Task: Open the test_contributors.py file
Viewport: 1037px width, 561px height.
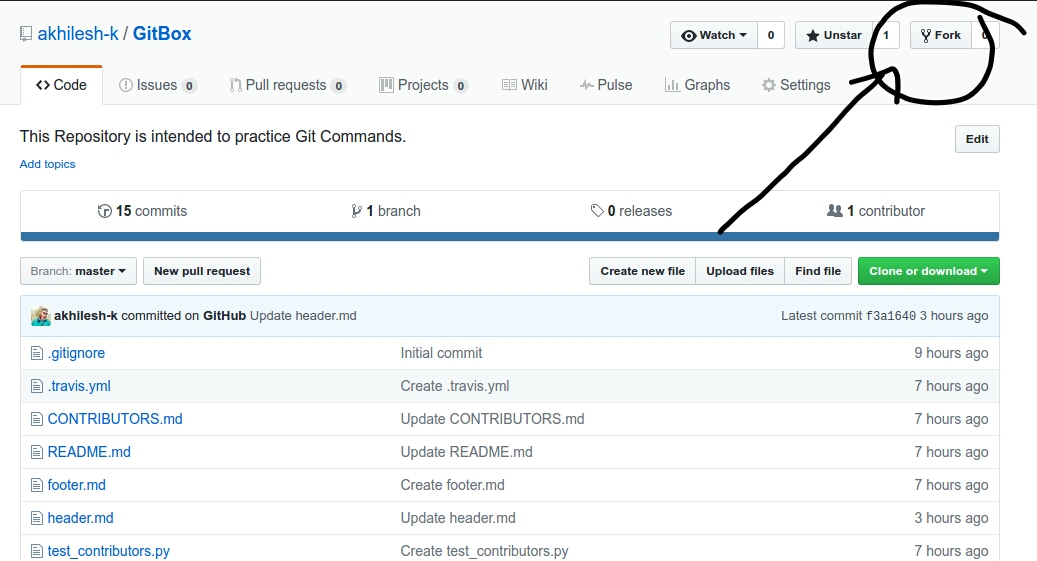Action: 108,552
